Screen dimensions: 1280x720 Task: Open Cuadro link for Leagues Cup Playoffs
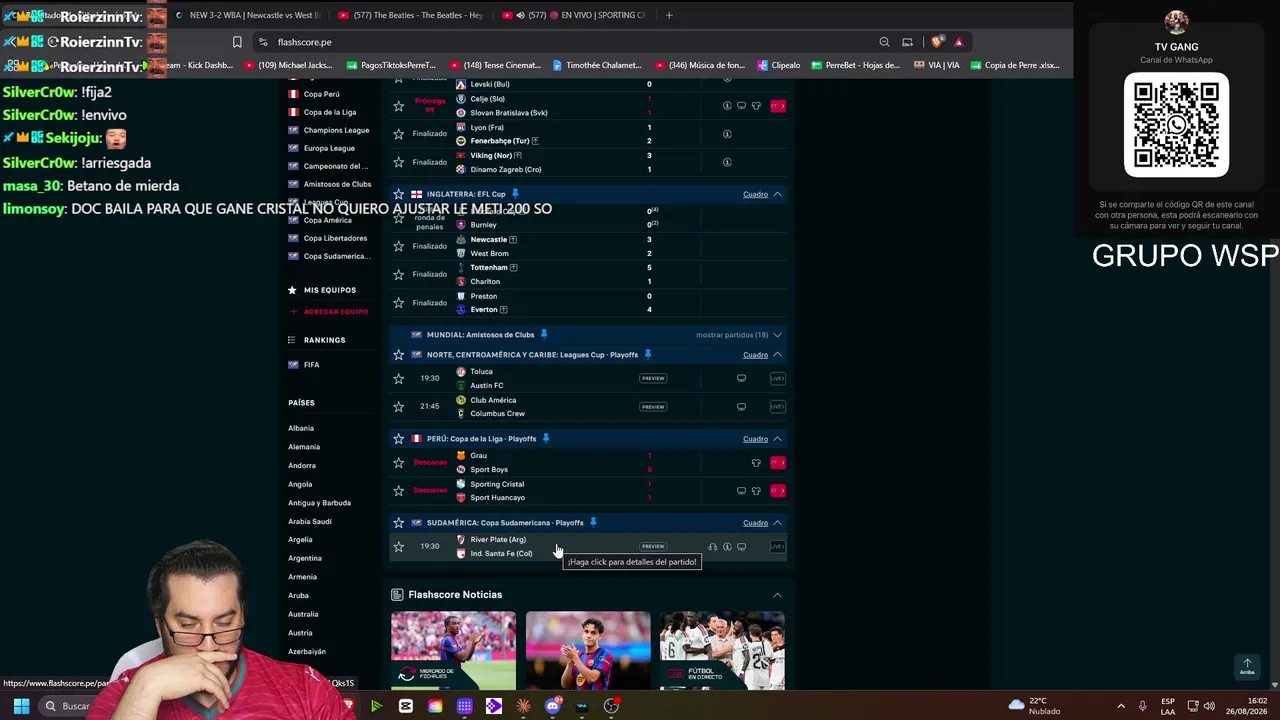(x=755, y=355)
